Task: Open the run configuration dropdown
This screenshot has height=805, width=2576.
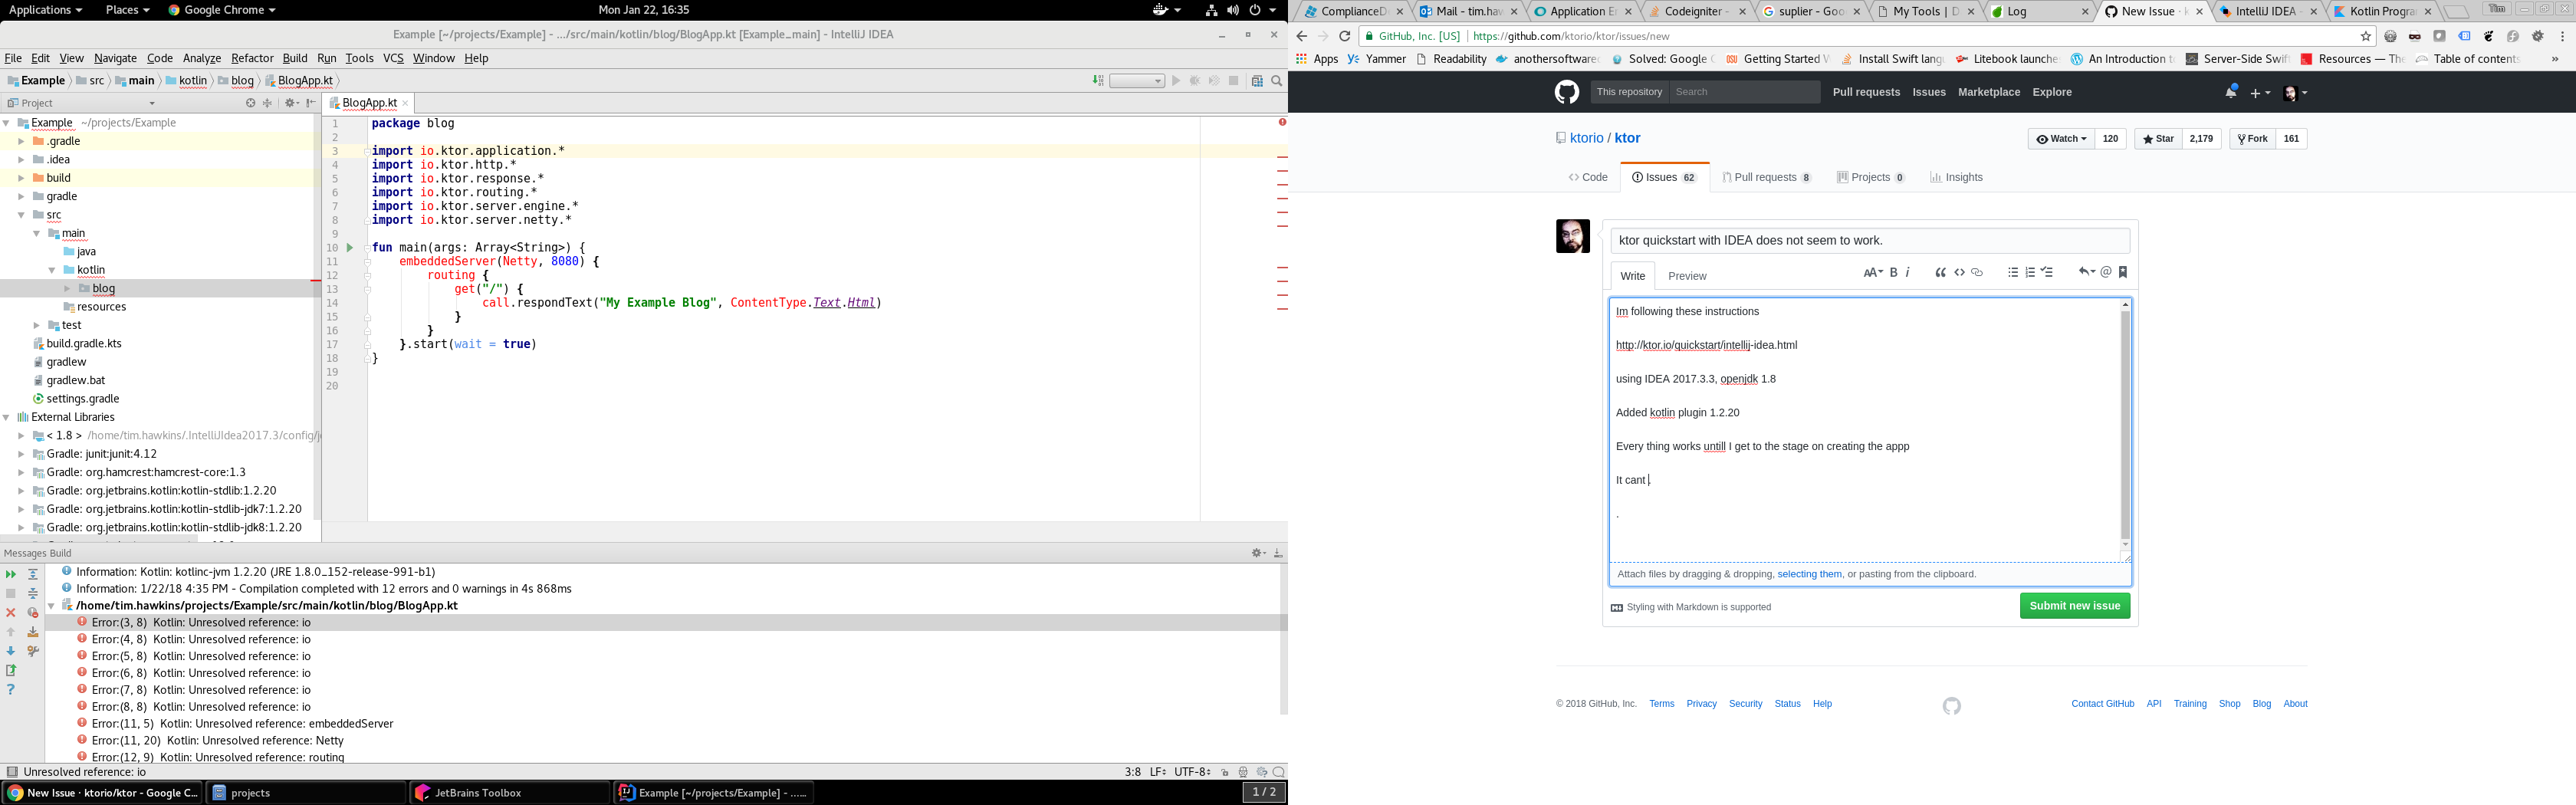Action: [1156, 80]
